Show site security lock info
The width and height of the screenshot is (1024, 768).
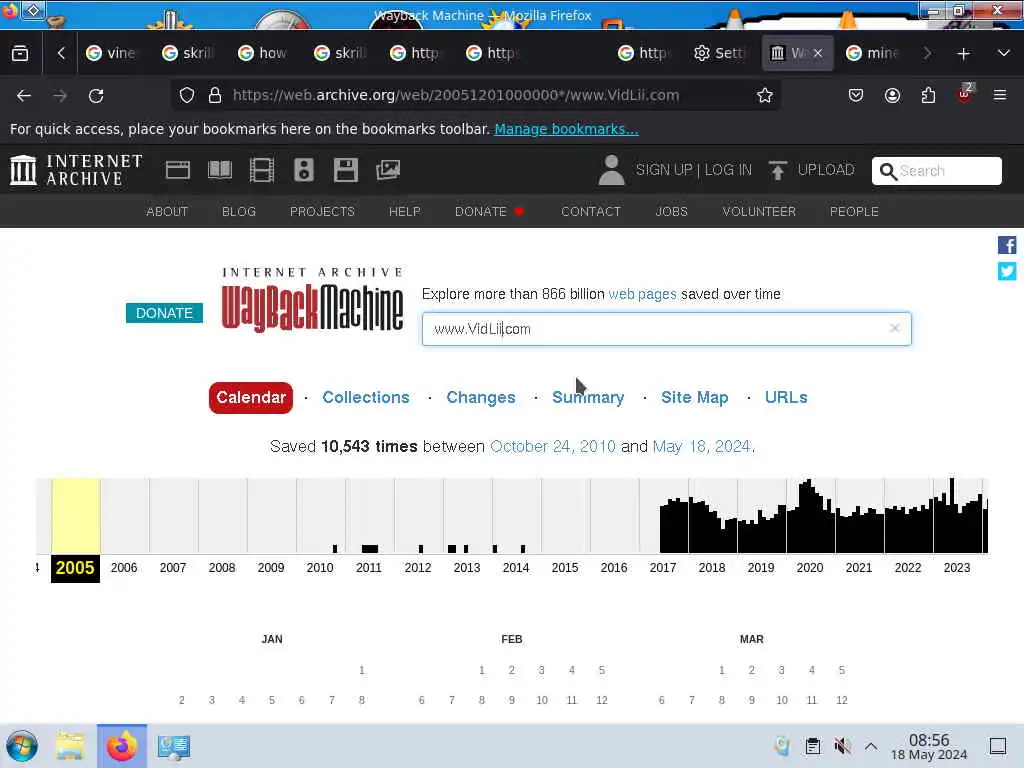215,95
